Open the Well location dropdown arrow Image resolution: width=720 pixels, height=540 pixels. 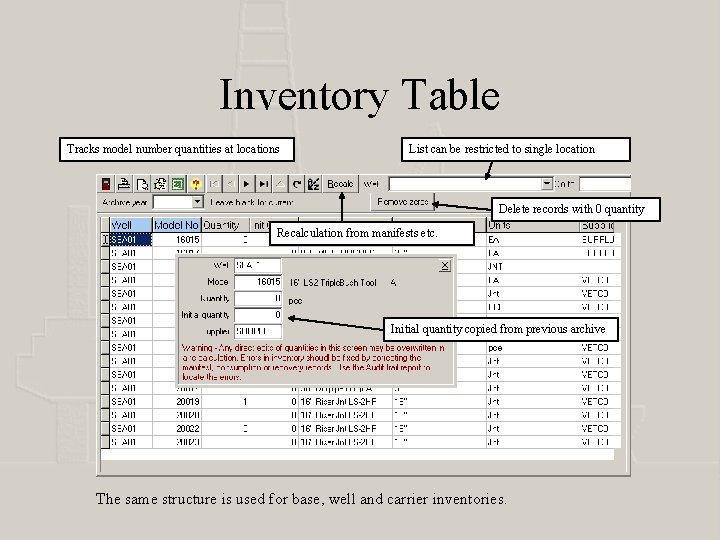coord(546,184)
